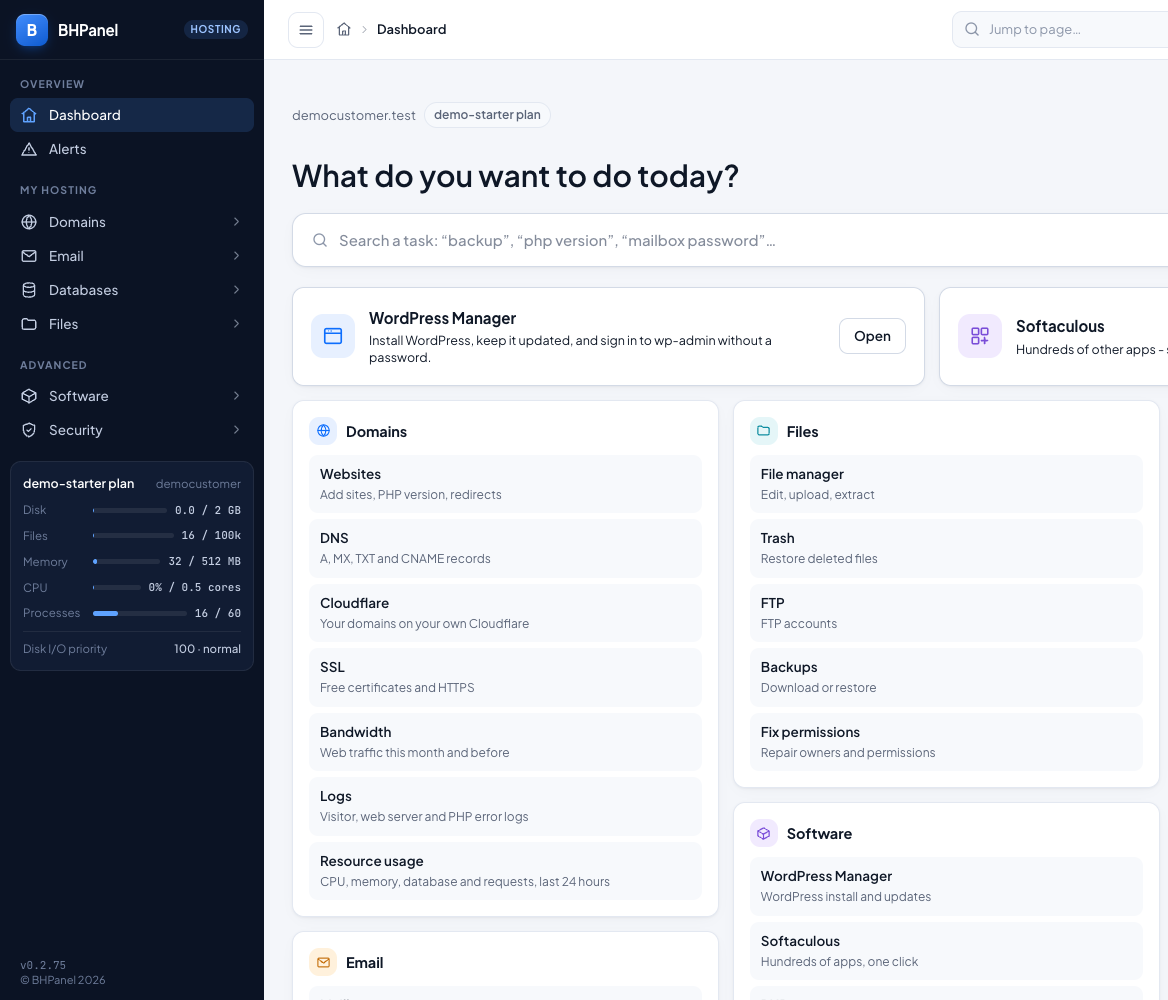
Task: Click the version number v0.2.75
Action: 43,965
